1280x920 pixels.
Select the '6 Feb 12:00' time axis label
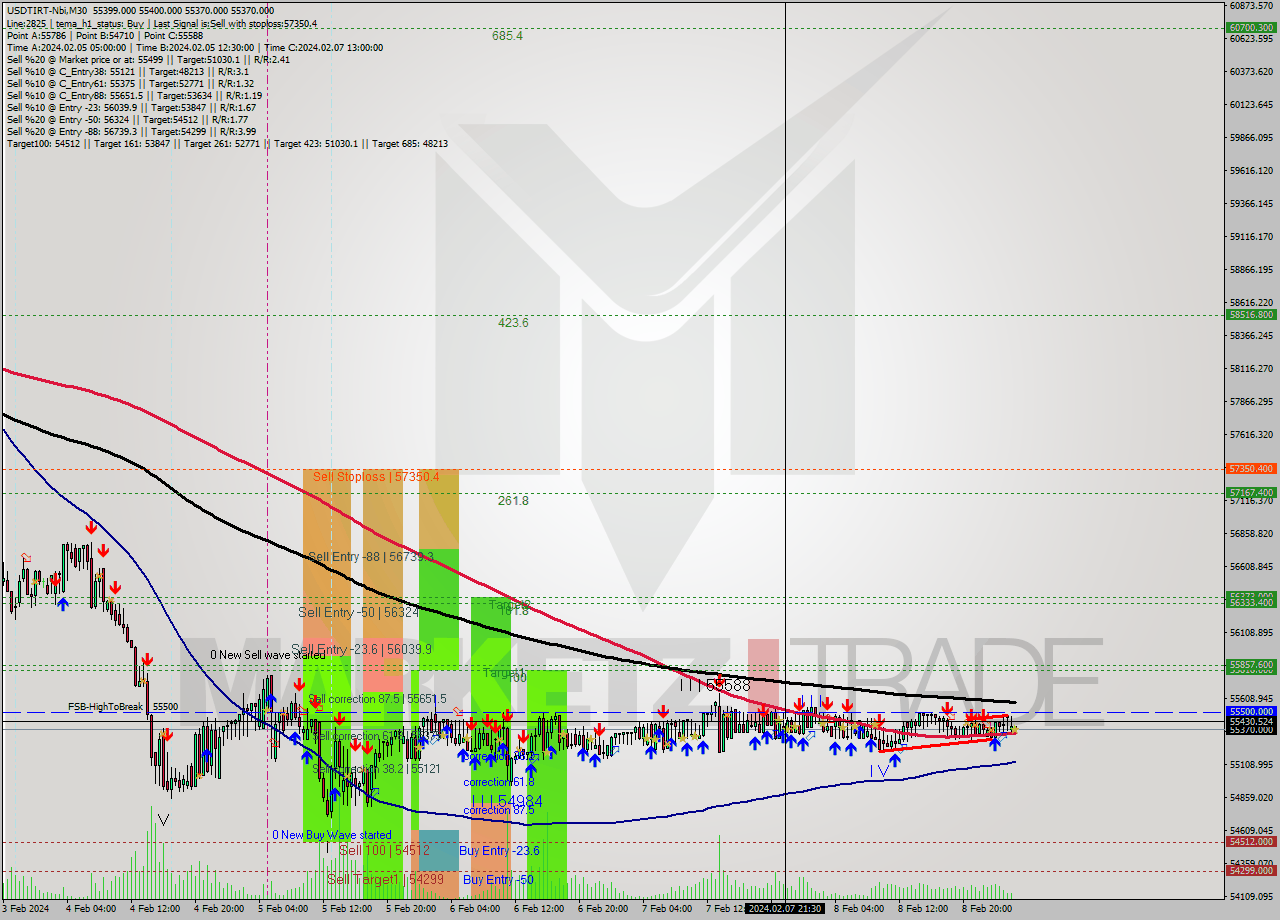pos(539,909)
